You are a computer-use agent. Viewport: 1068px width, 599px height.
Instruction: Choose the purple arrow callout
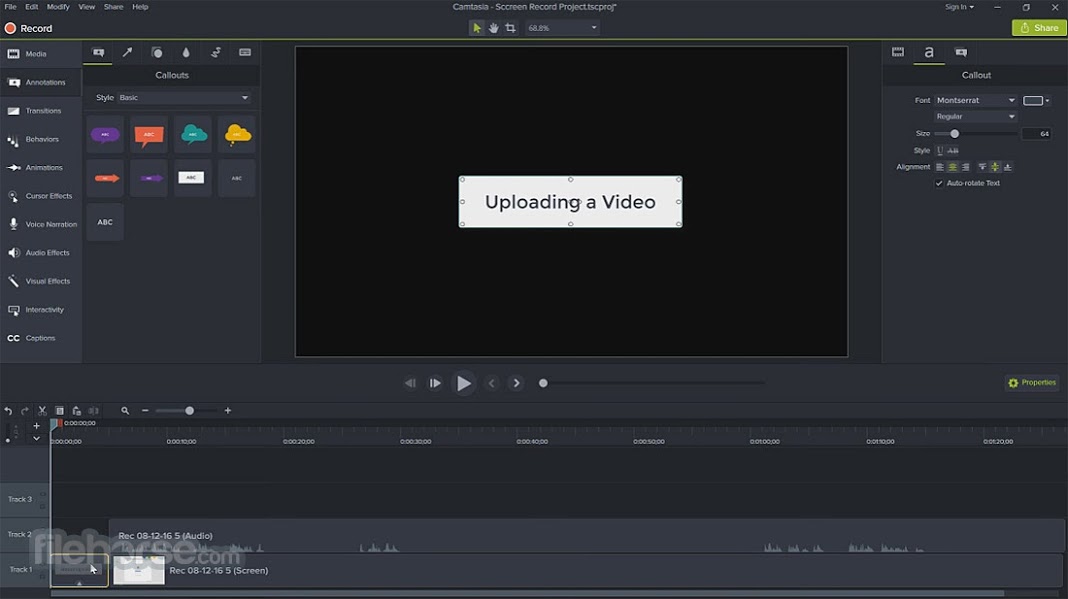tap(148, 179)
